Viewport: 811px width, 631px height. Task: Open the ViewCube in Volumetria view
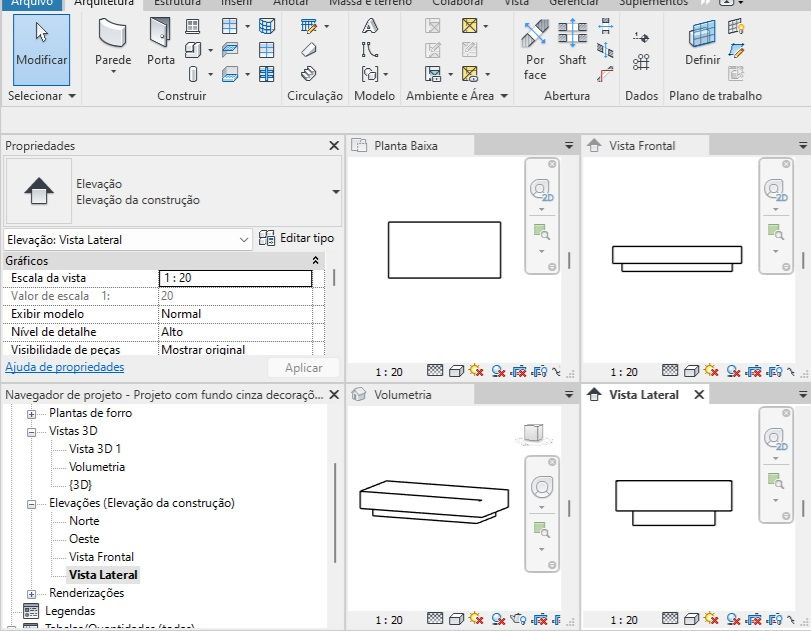tap(534, 434)
